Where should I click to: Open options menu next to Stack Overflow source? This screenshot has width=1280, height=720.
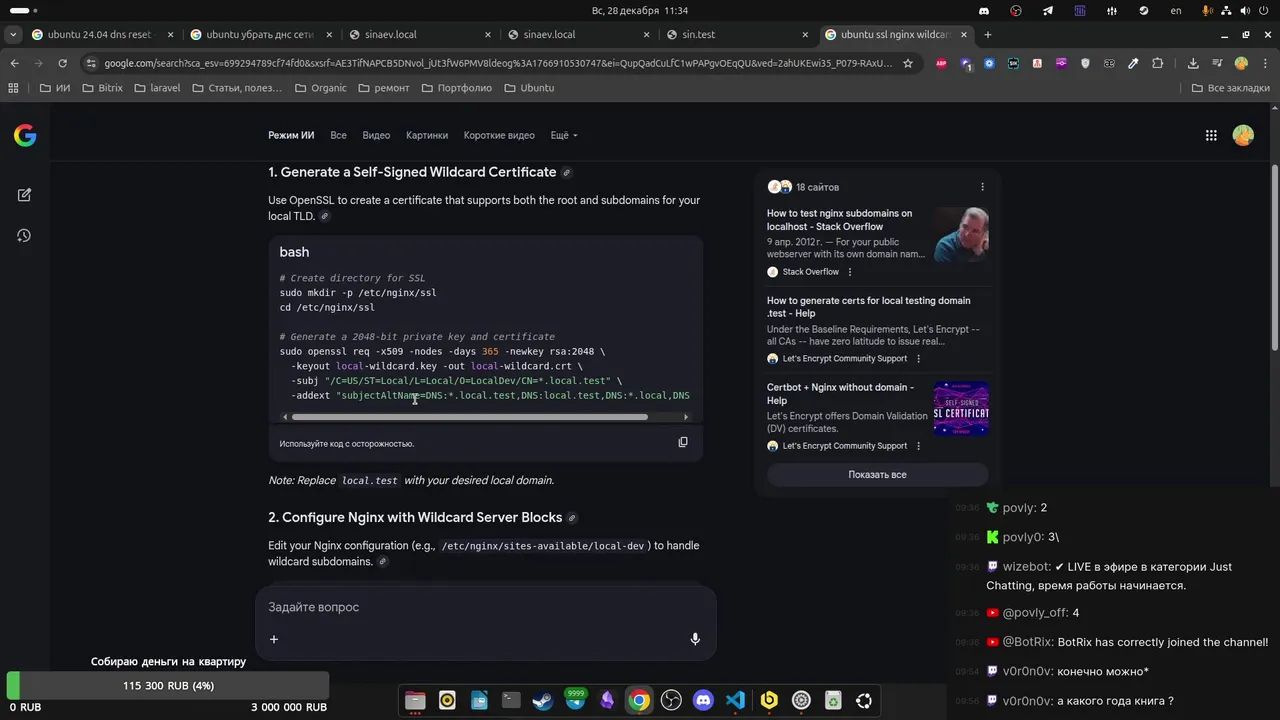[x=850, y=272]
